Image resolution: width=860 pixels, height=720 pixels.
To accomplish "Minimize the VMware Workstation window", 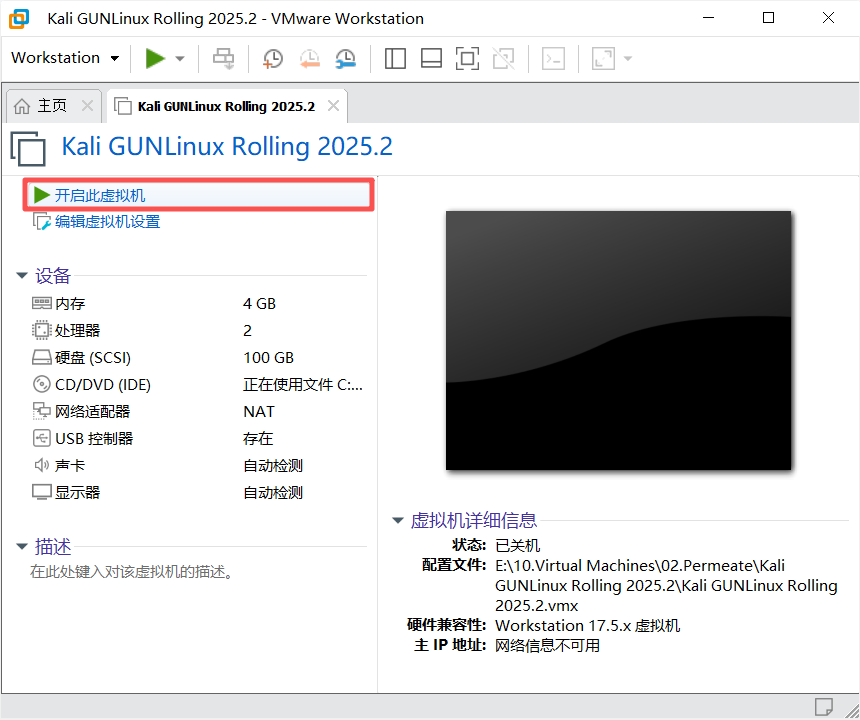I will tap(709, 18).
